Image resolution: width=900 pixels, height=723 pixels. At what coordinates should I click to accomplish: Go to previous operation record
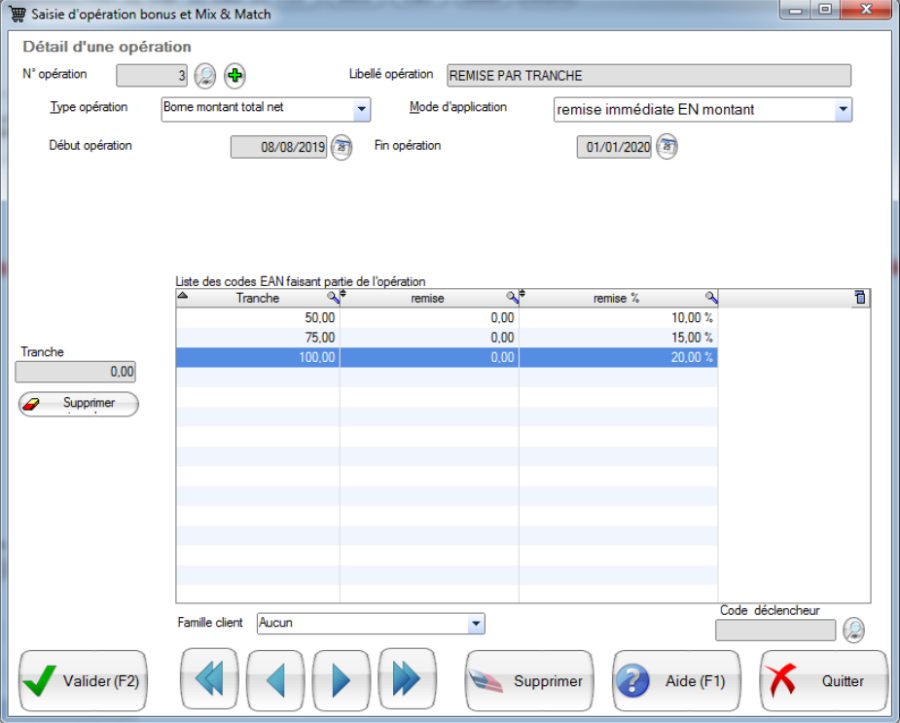[x=275, y=680]
